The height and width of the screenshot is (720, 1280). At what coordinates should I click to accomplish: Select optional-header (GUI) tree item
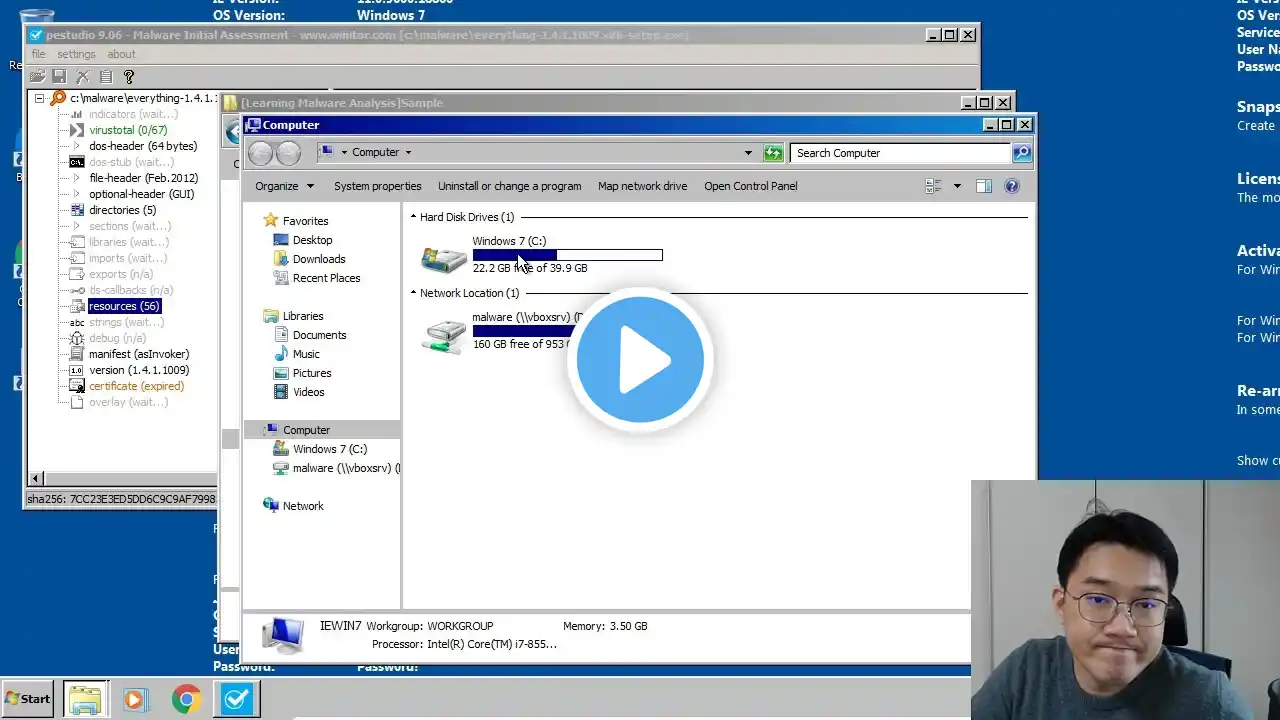click(141, 194)
